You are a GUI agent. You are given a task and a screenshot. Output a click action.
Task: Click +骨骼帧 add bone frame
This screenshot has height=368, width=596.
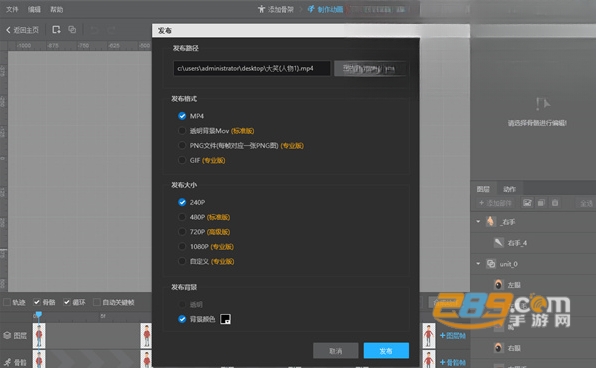453,362
